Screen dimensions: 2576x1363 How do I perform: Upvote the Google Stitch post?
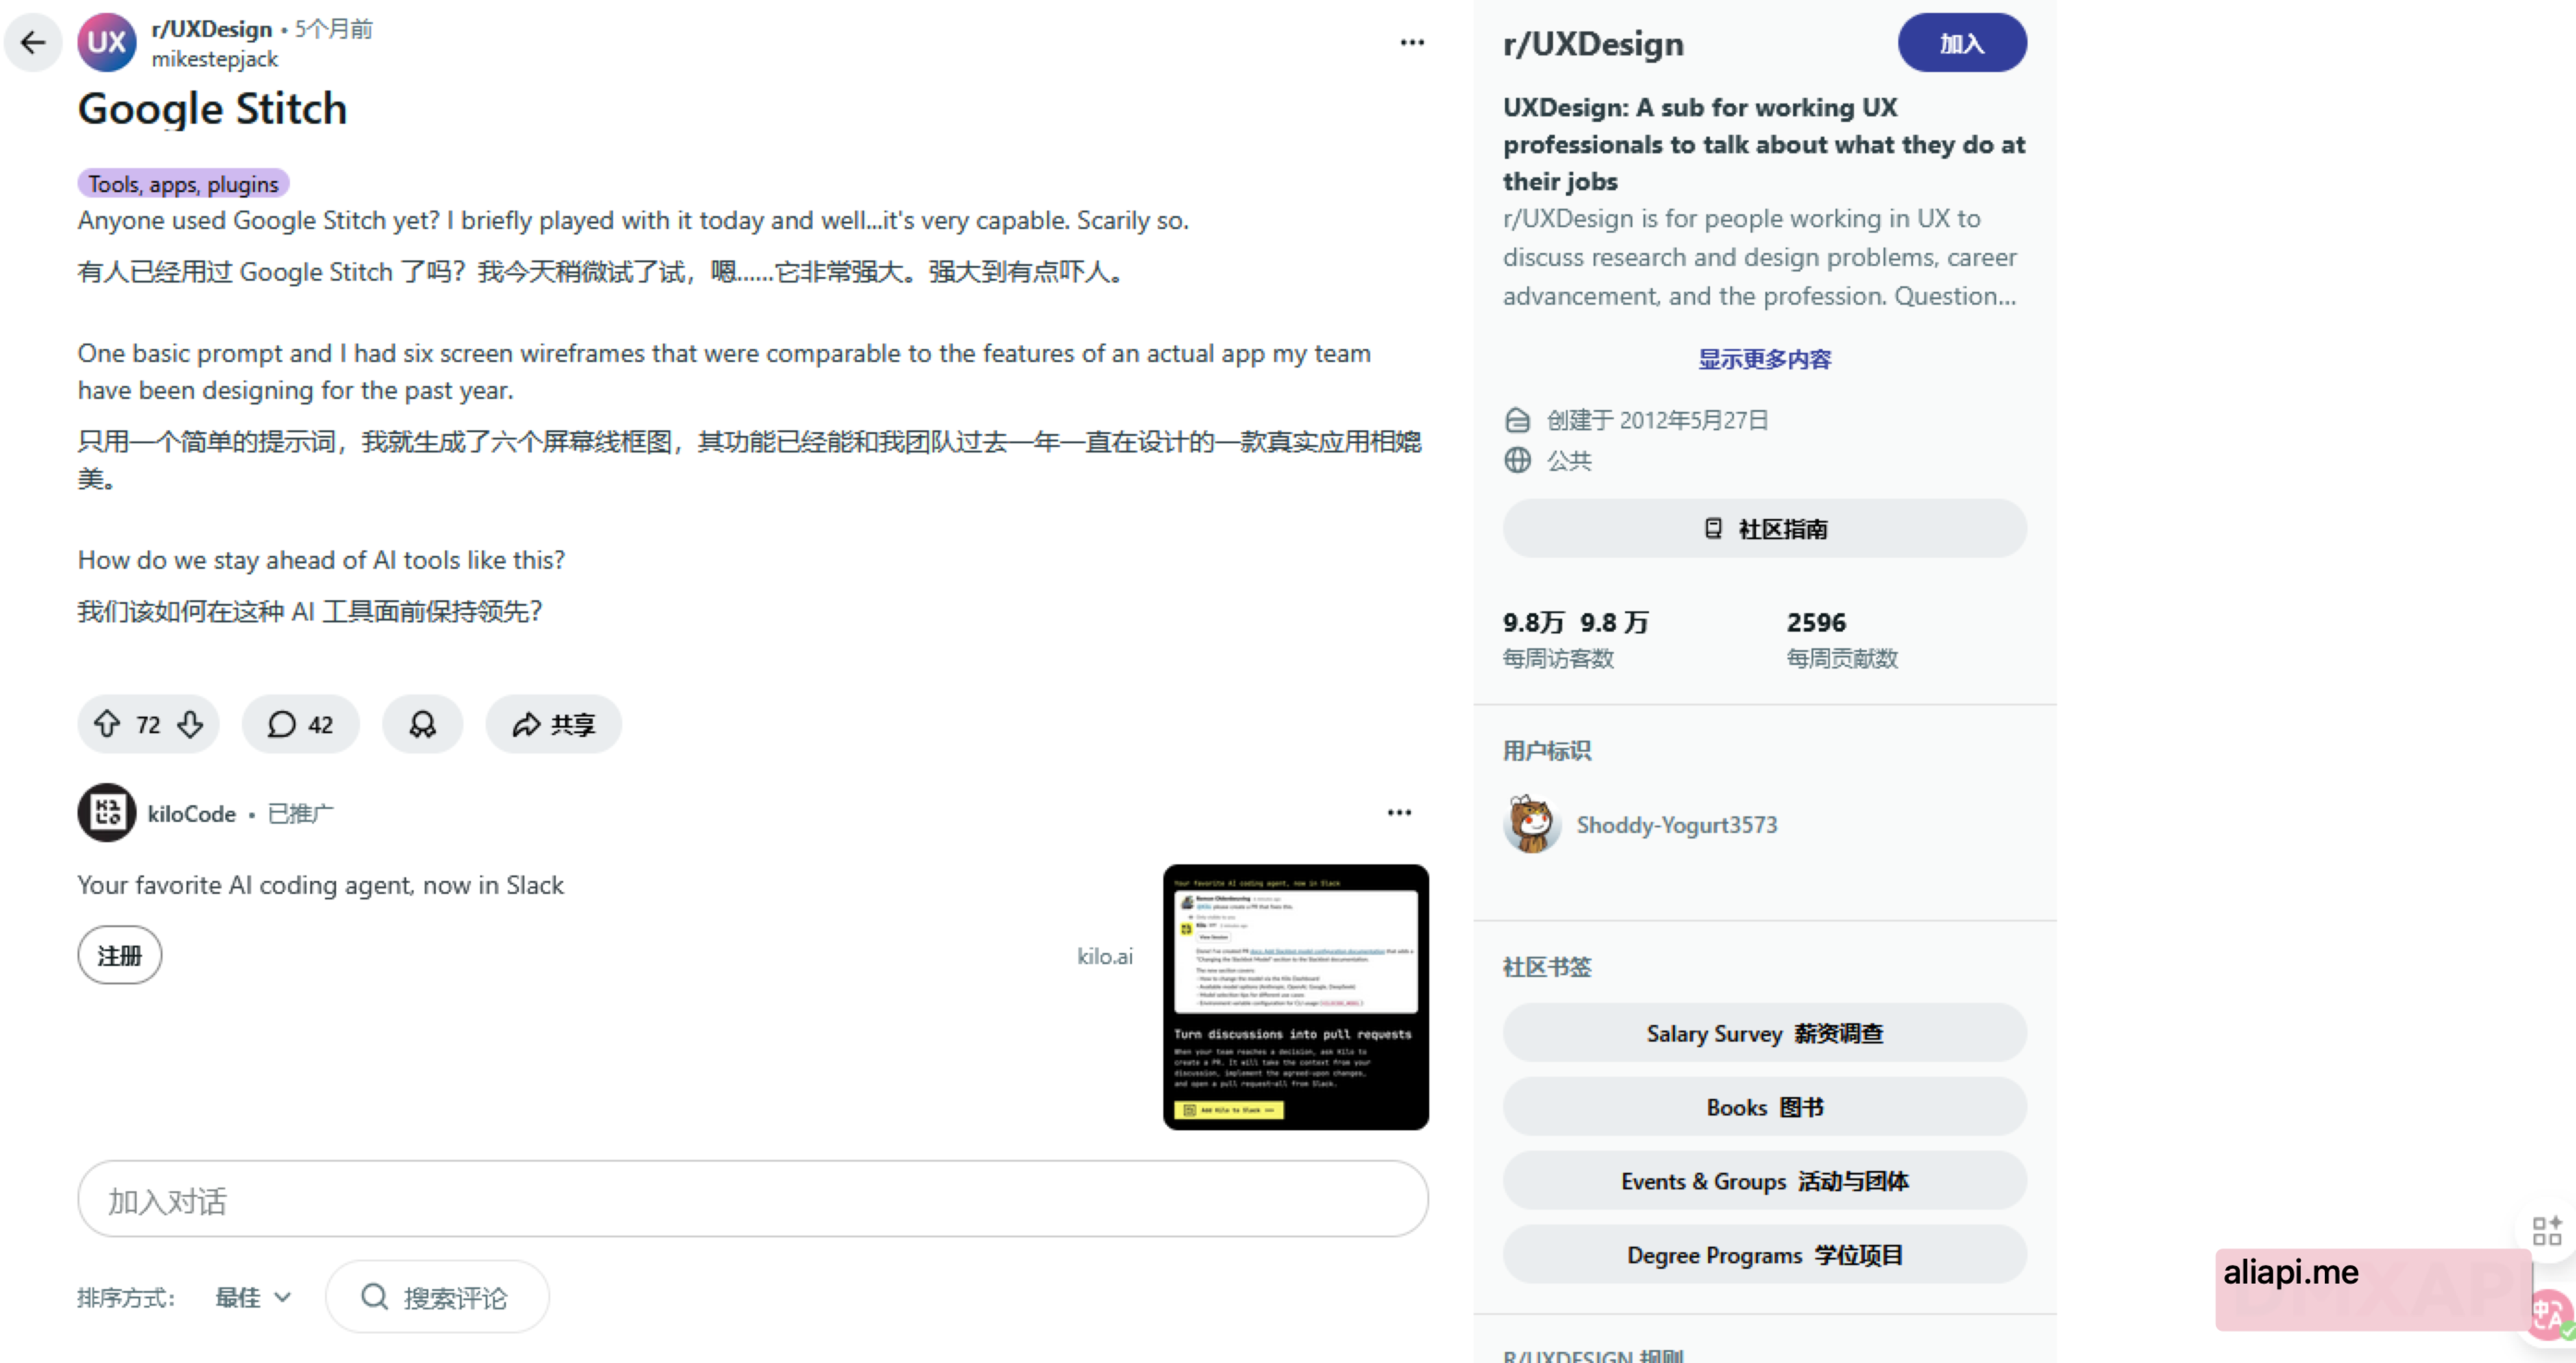pyautogui.click(x=107, y=724)
